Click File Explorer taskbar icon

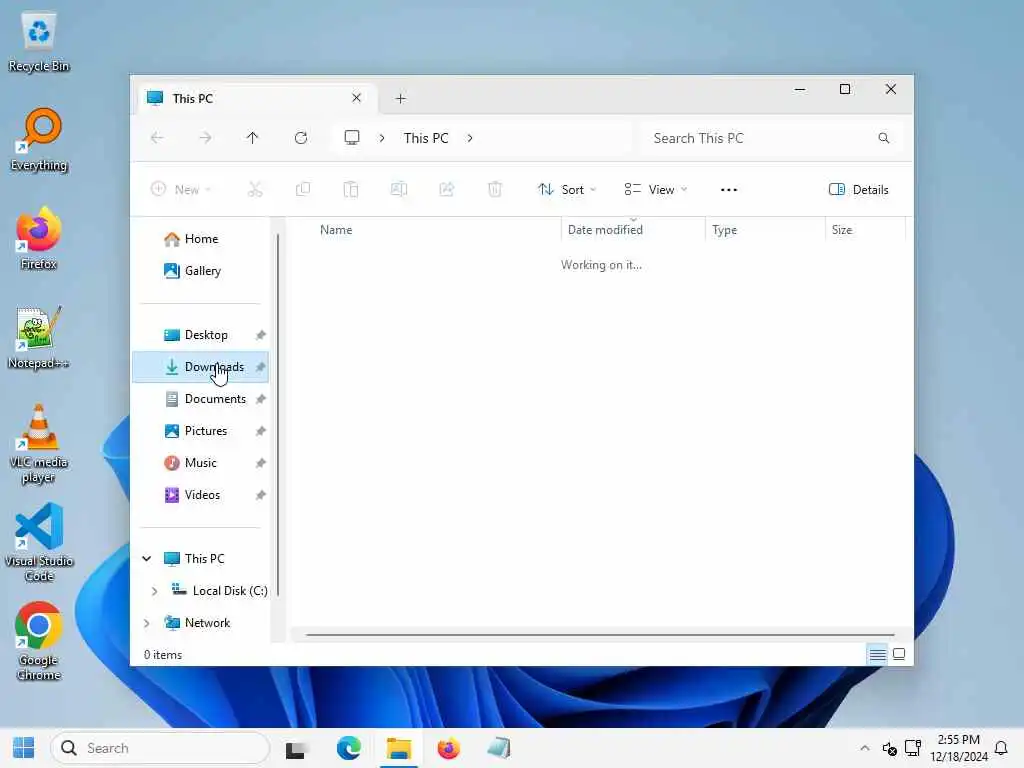(398, 748)
